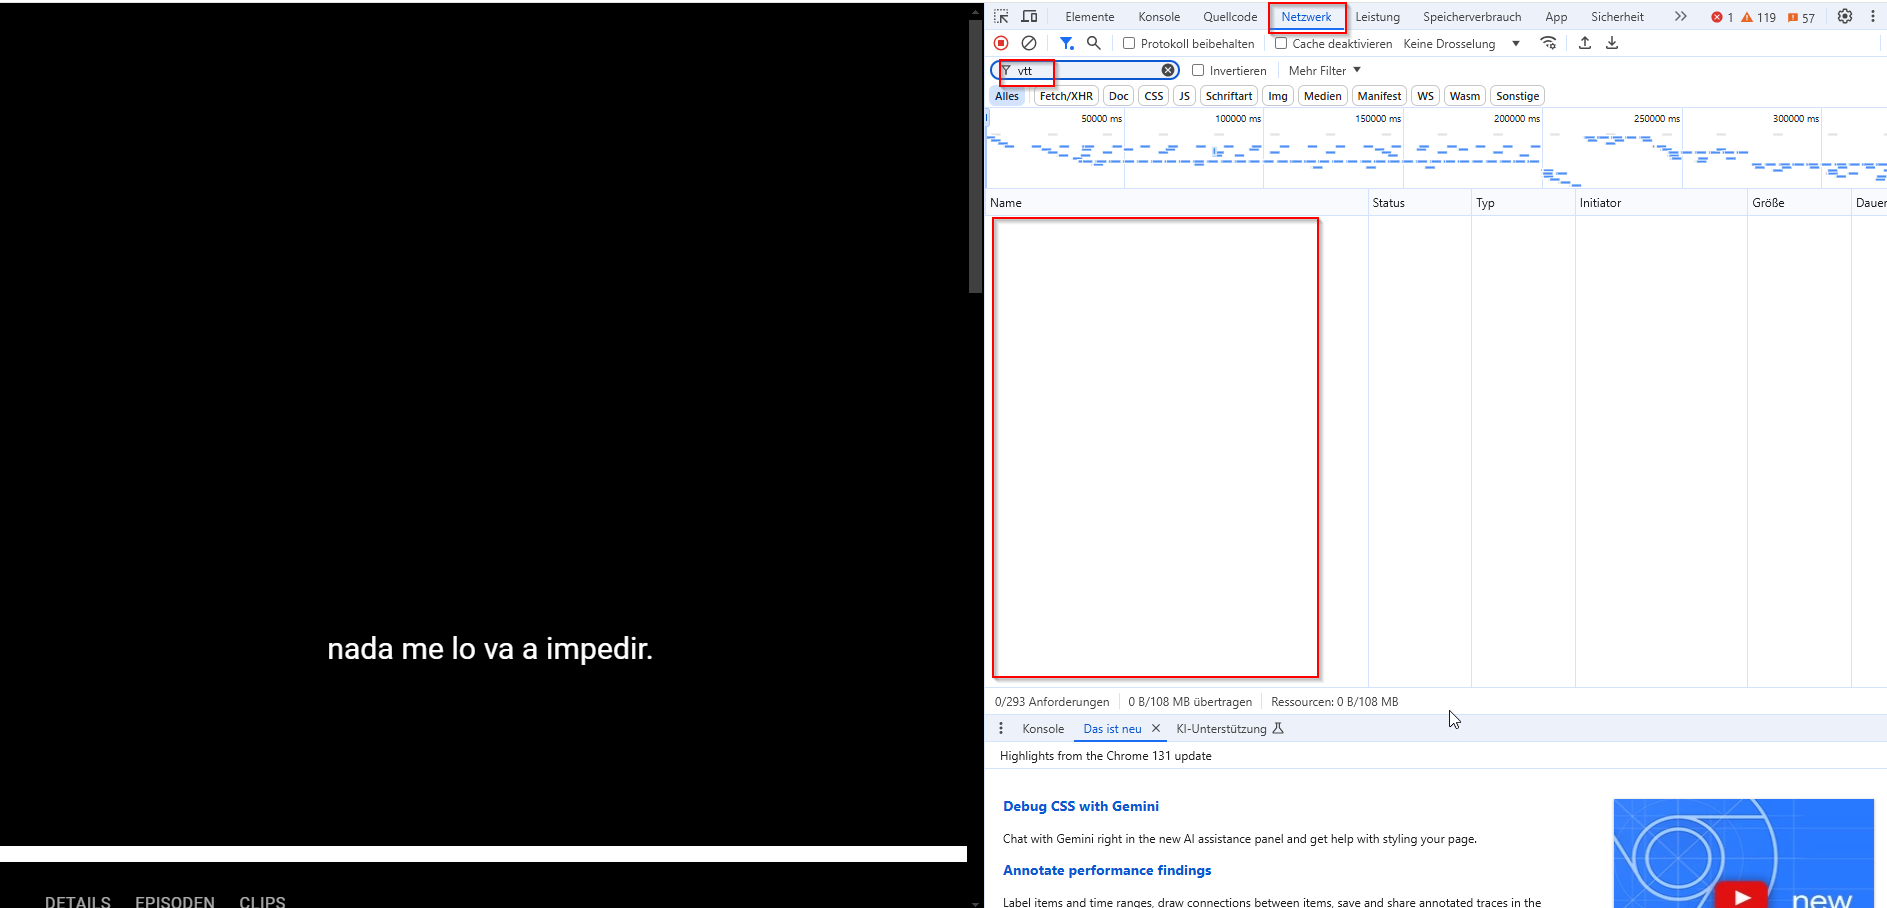Show more DevTools tabs via chevron
This screenshot has width=1887, height=908.
1681,16
